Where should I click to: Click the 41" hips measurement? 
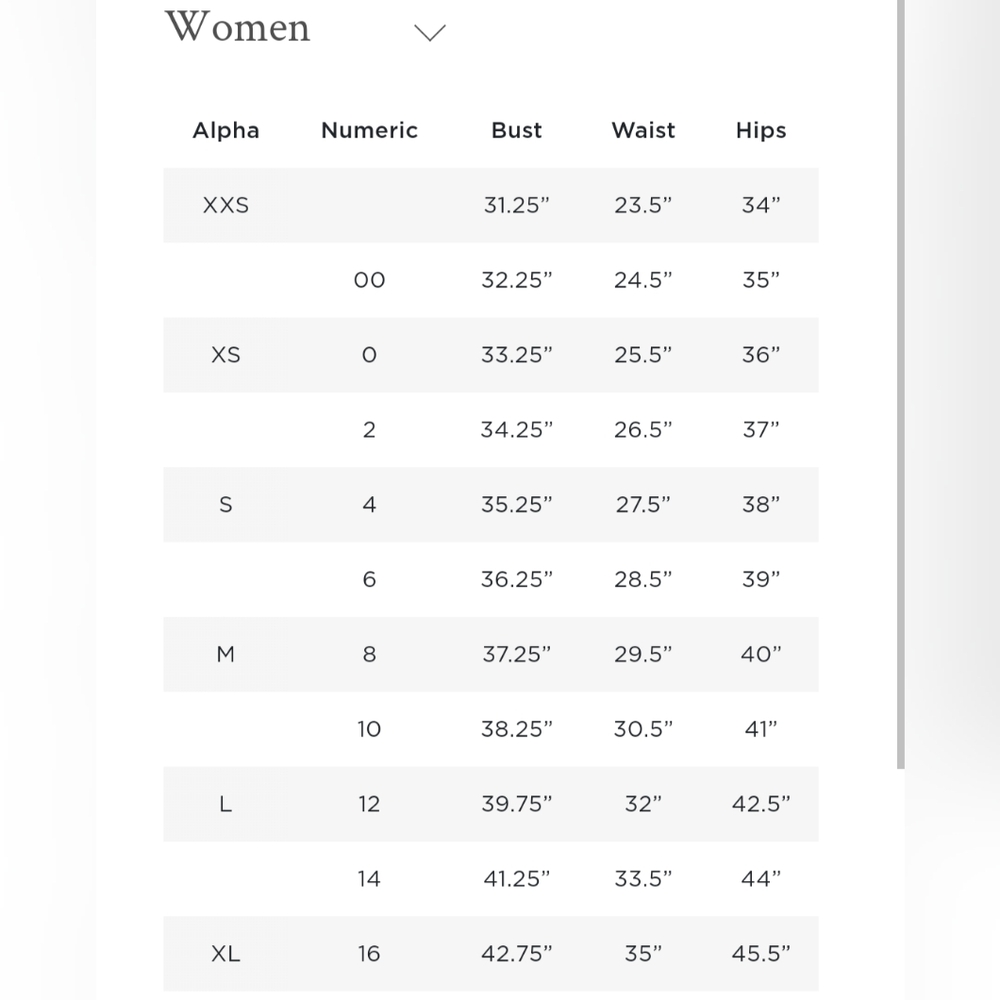[x=761, y=729]
